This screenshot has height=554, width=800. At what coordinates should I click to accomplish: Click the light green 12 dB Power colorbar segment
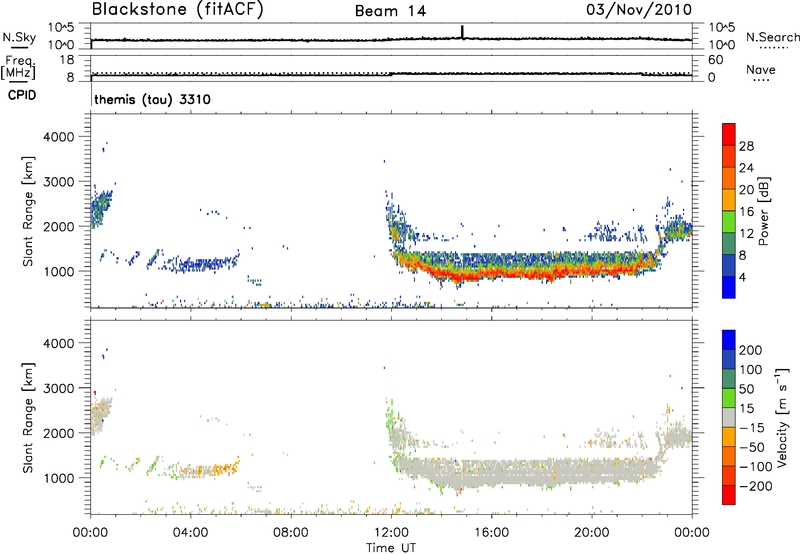(x=729, y=222)
